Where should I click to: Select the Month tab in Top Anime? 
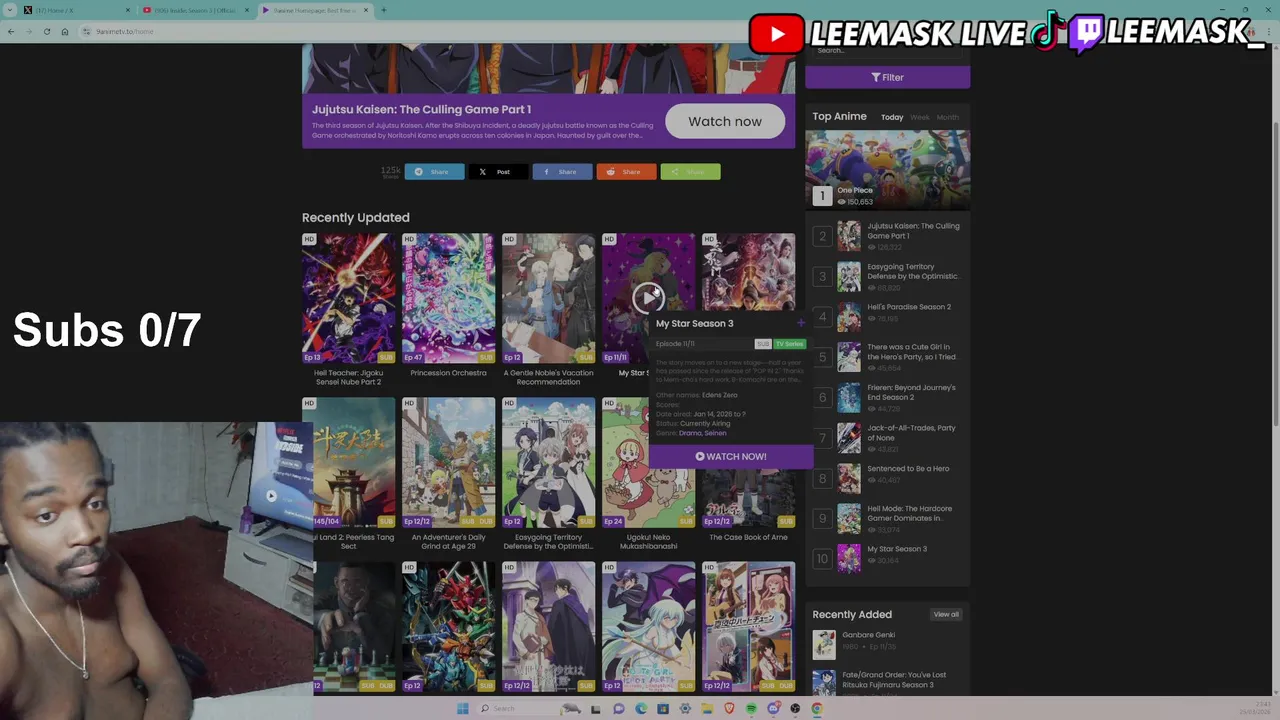947,117
